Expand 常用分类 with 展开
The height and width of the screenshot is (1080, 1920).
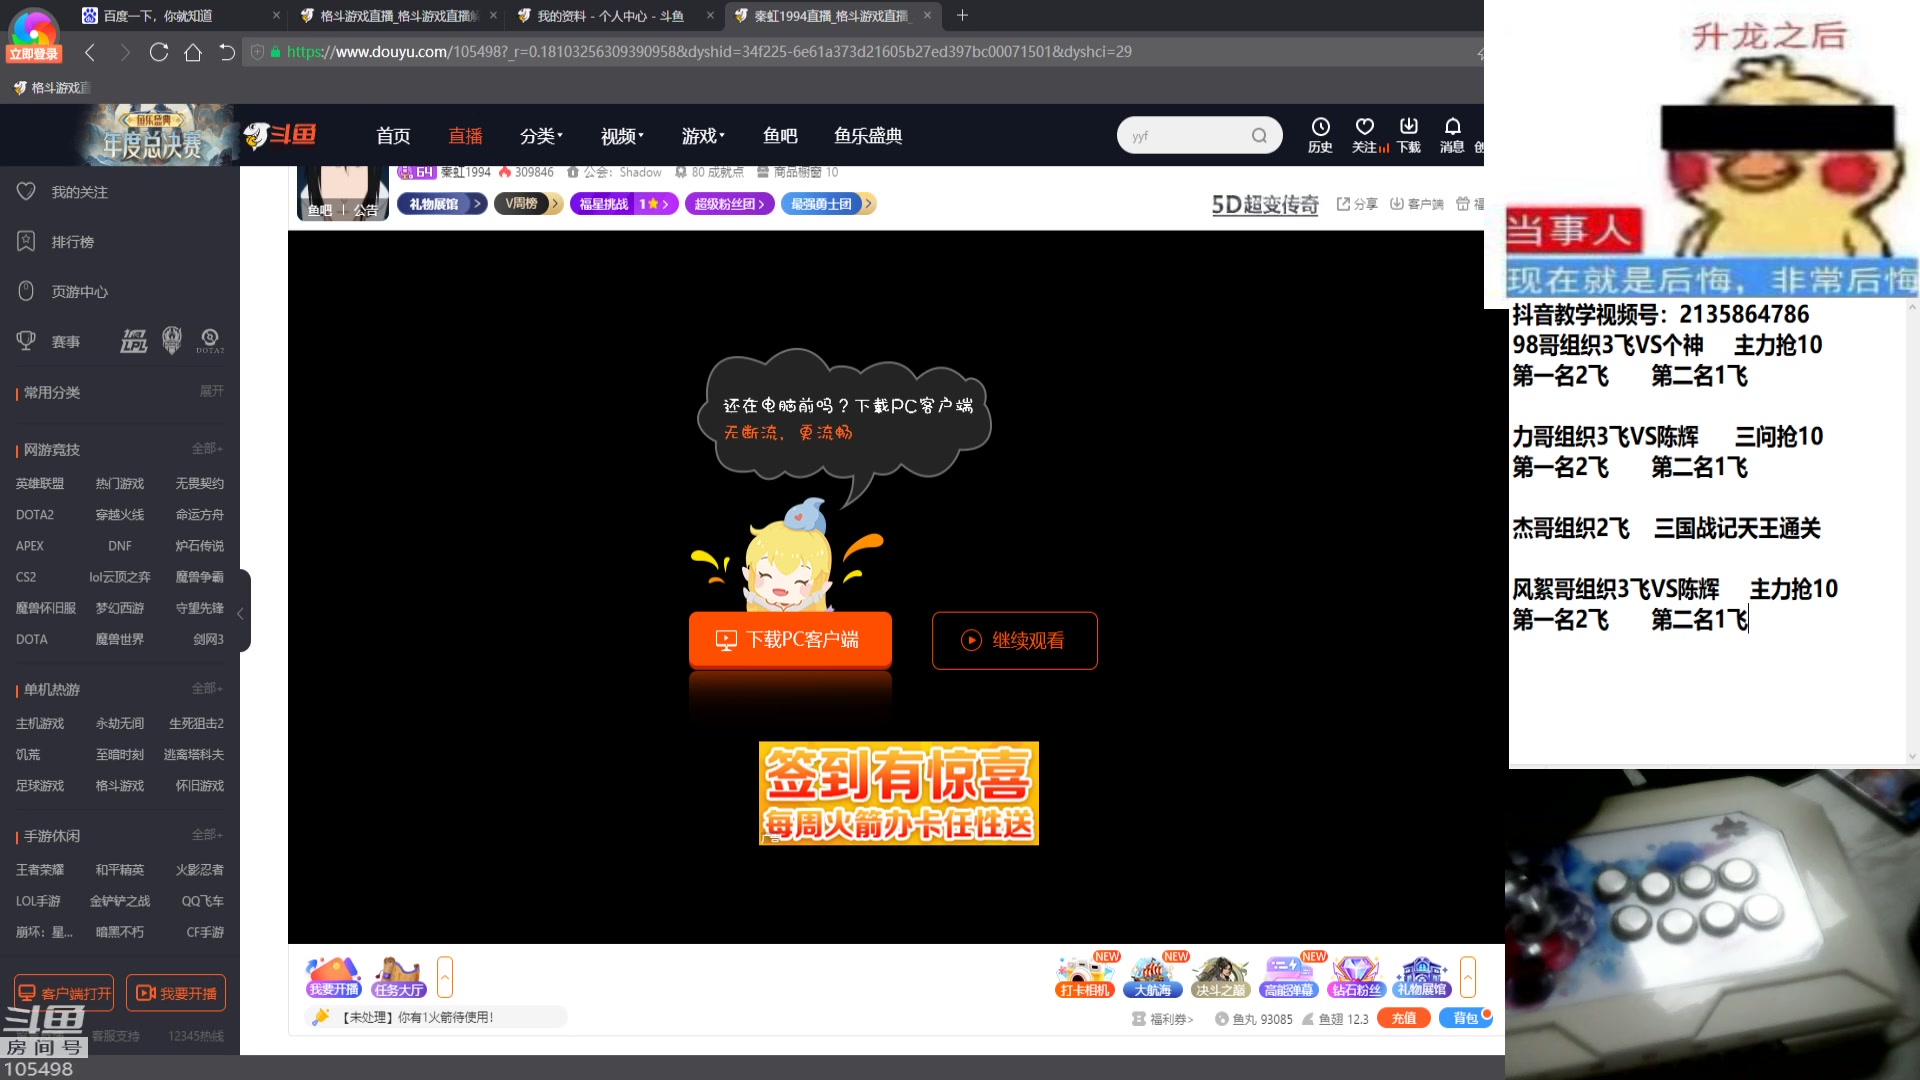(x=211, y=391)
